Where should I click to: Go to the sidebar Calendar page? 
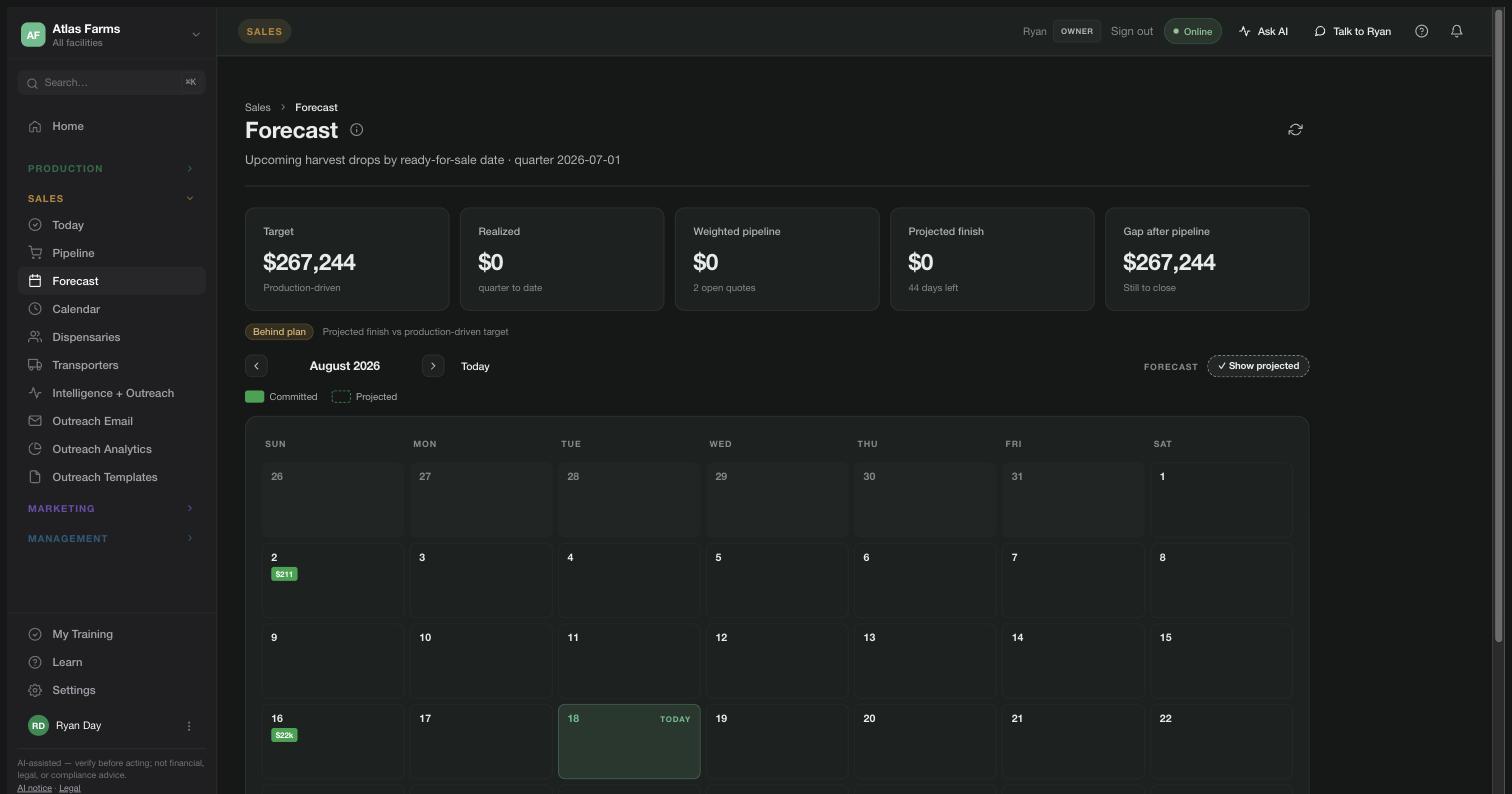(x=111, y=309)
